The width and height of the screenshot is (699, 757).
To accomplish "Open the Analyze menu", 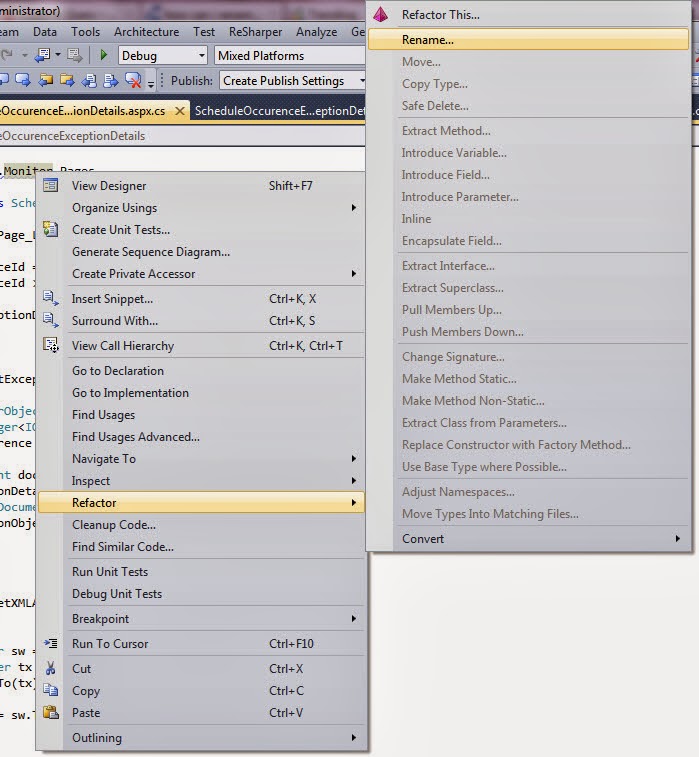I will (x=317, y=32).
